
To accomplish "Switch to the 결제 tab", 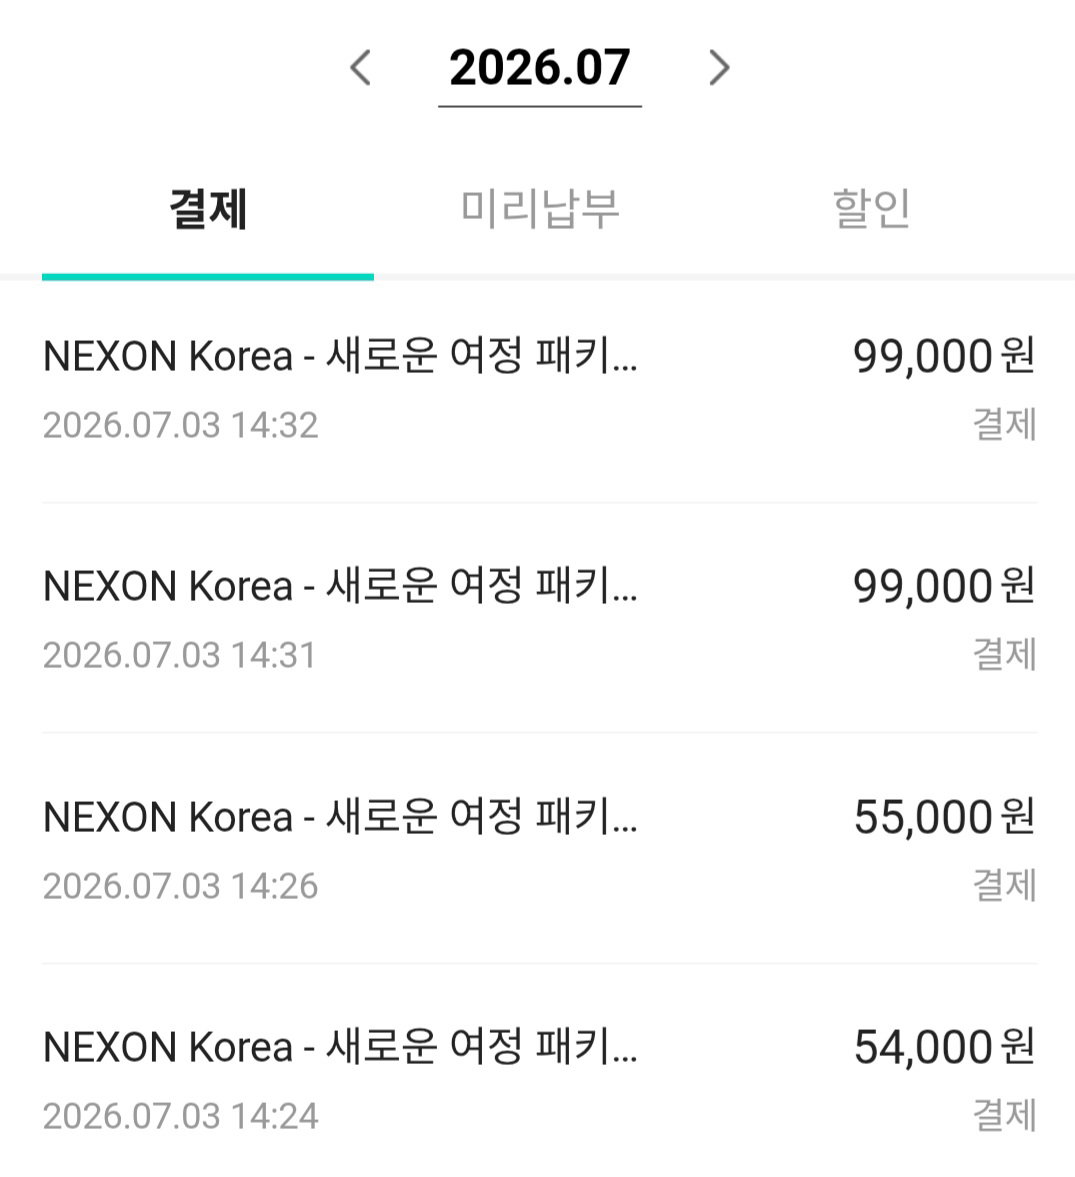I will click(208, 208).
